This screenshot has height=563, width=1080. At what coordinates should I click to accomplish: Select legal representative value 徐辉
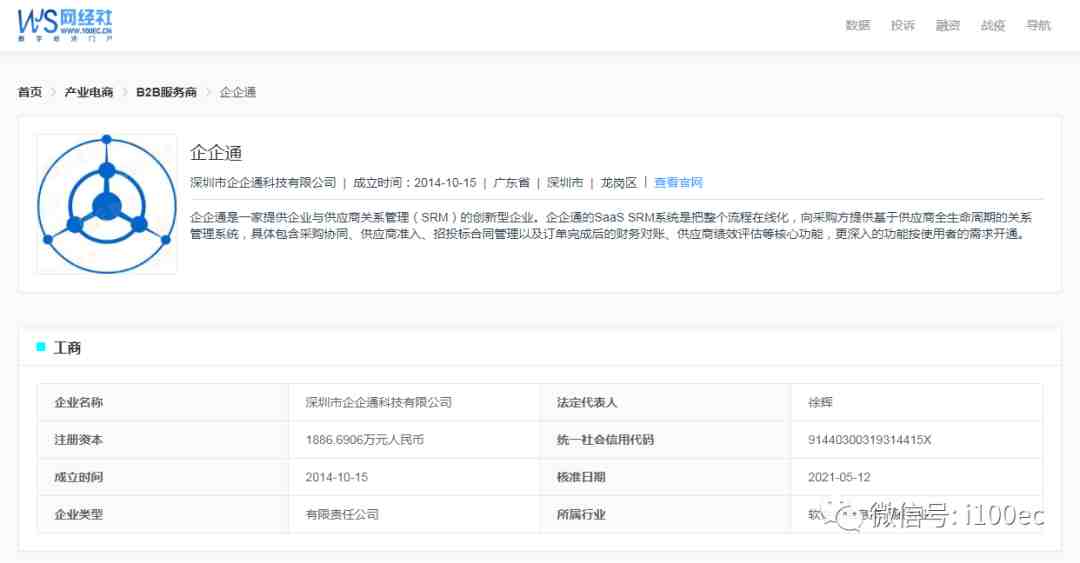click(820, 402)
